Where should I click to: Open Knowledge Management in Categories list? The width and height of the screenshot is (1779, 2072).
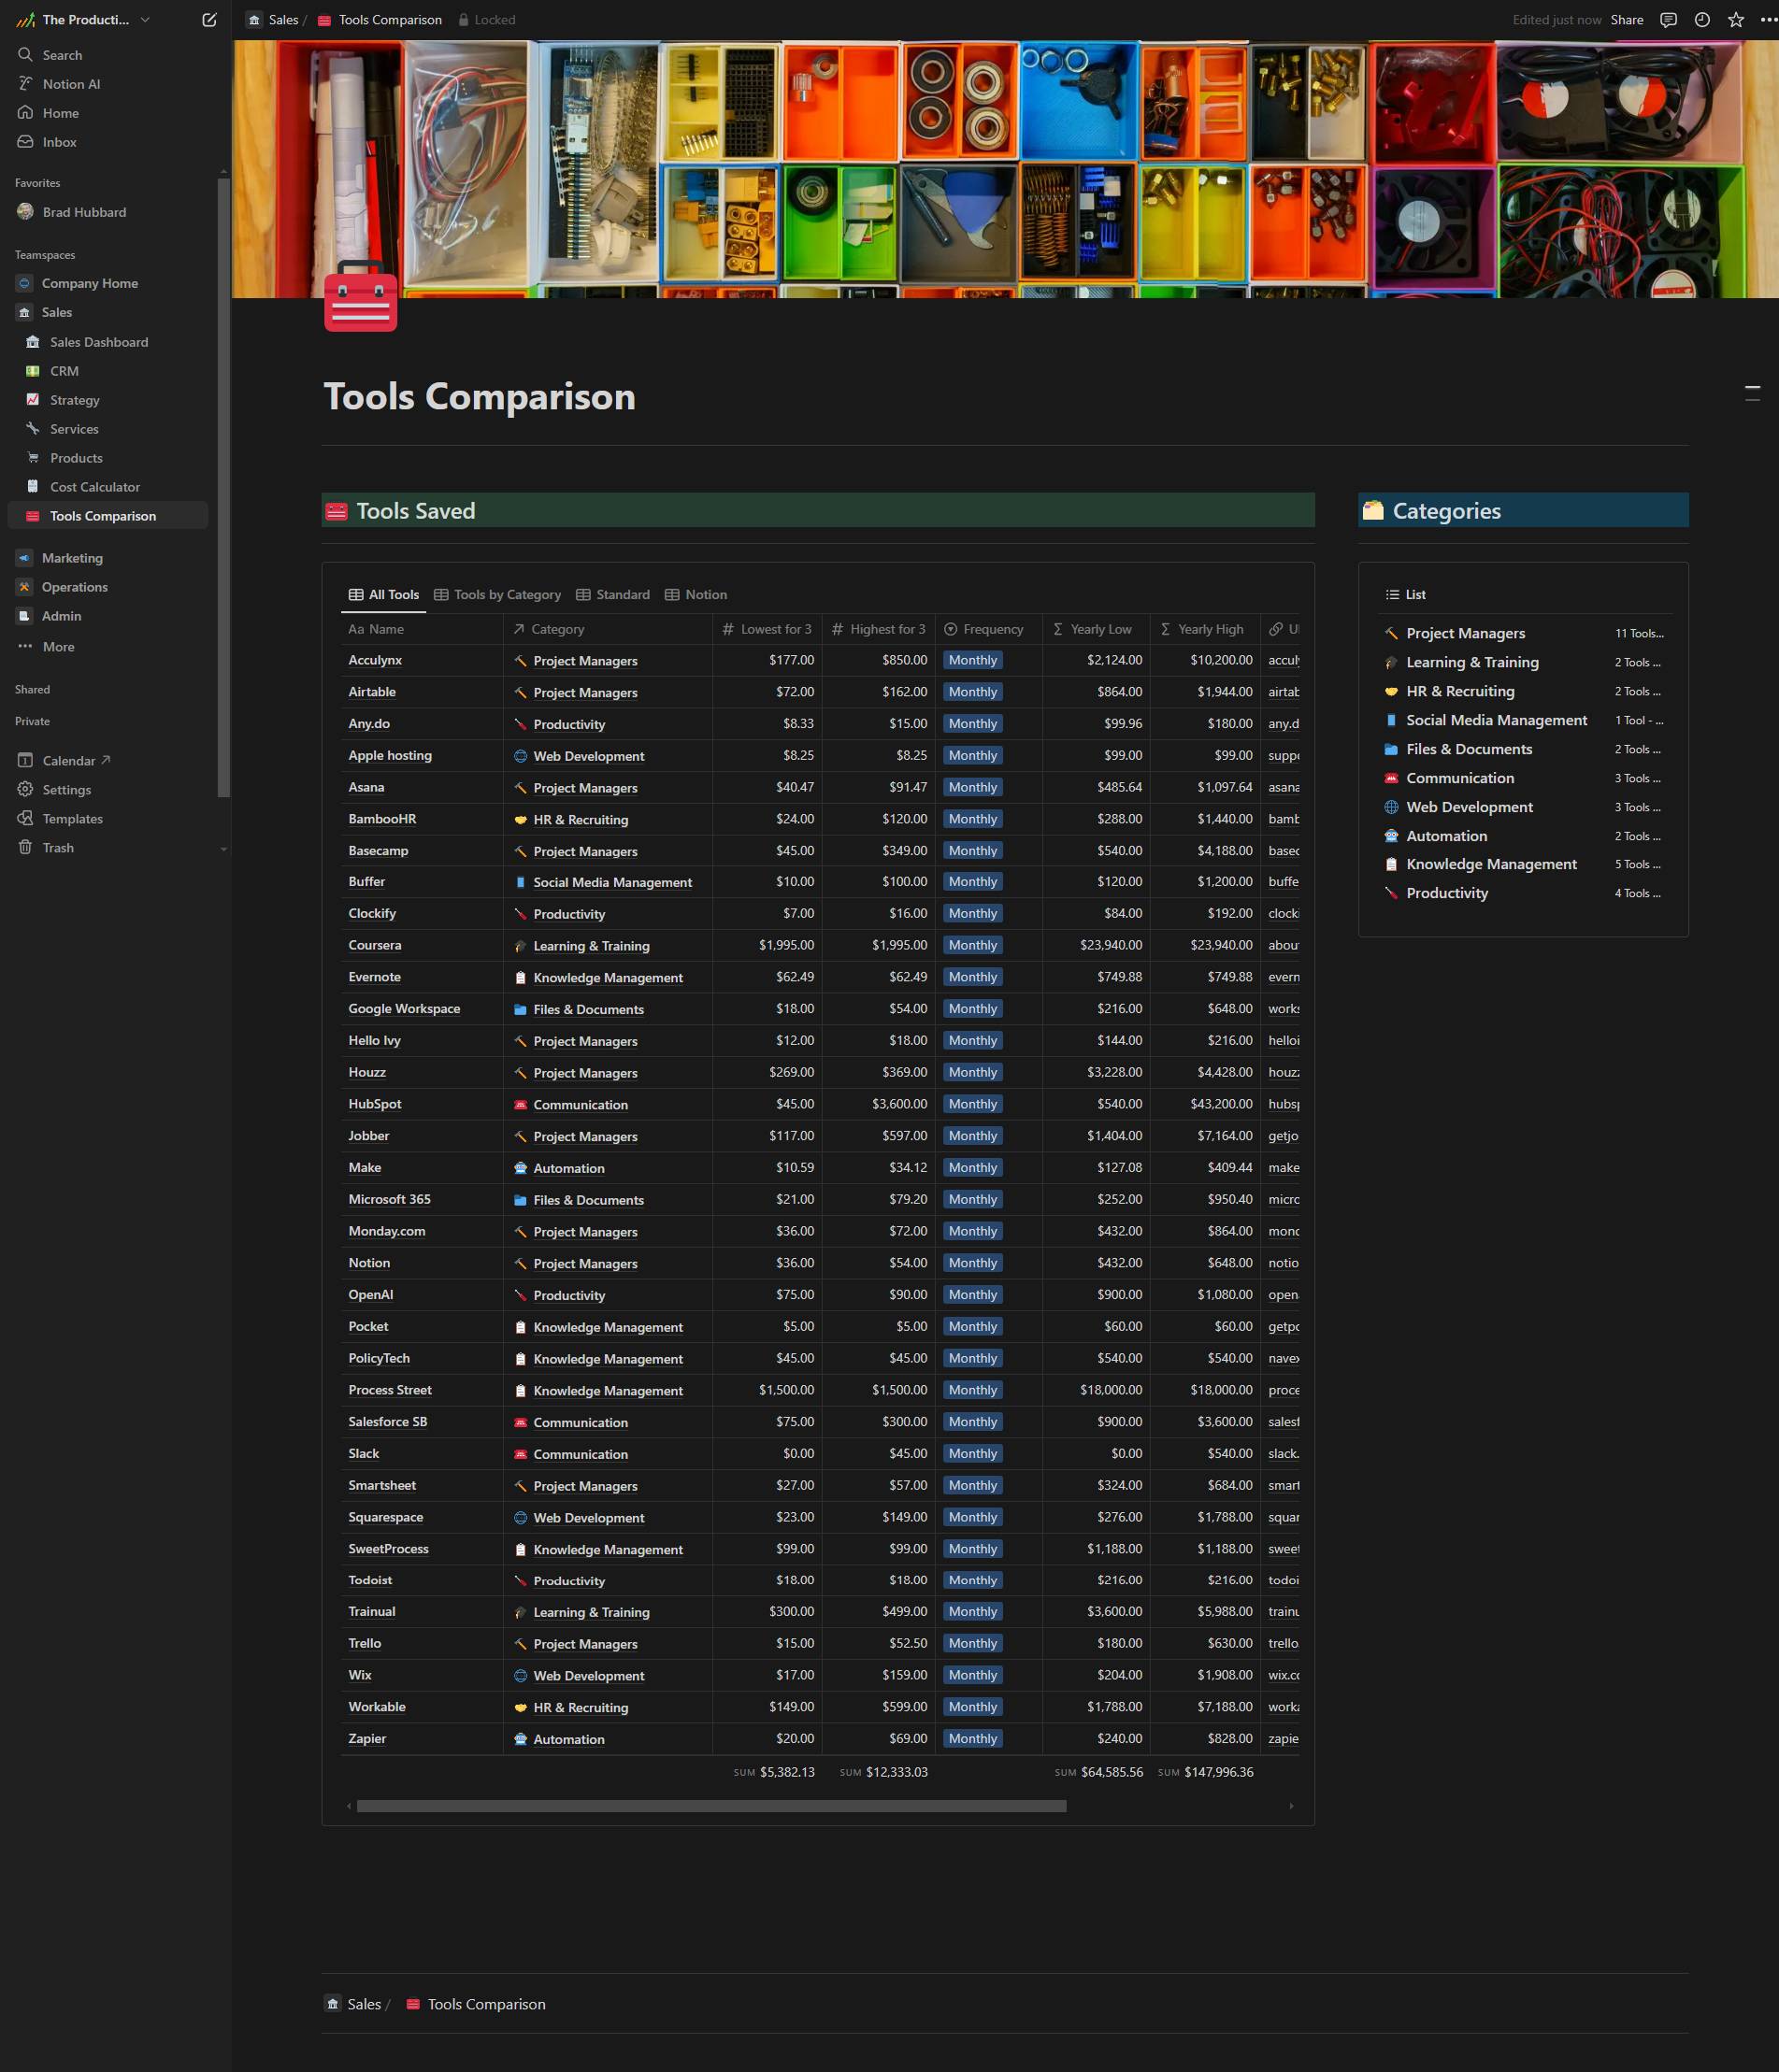[1490, 864]
